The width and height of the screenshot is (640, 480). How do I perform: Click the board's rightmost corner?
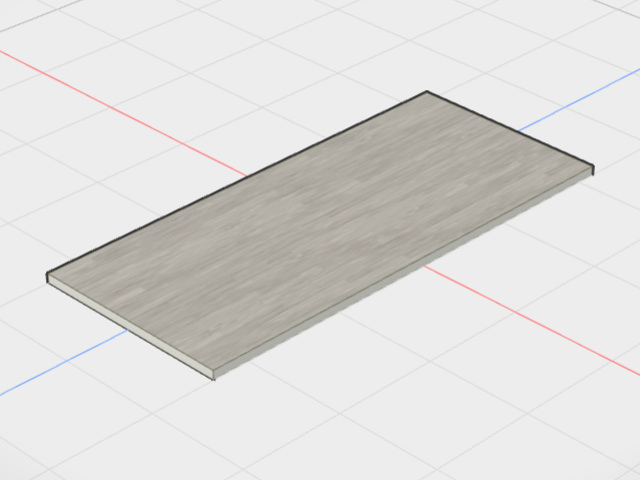(593, 167)
